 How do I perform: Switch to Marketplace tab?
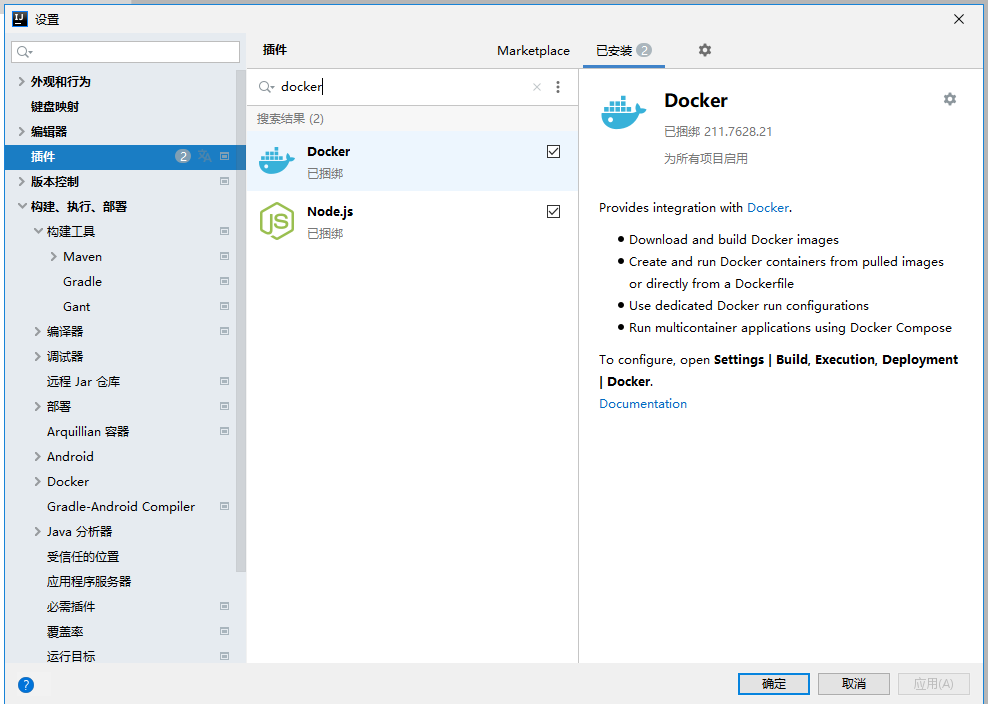pyautogui.click(x=533, y=50)
